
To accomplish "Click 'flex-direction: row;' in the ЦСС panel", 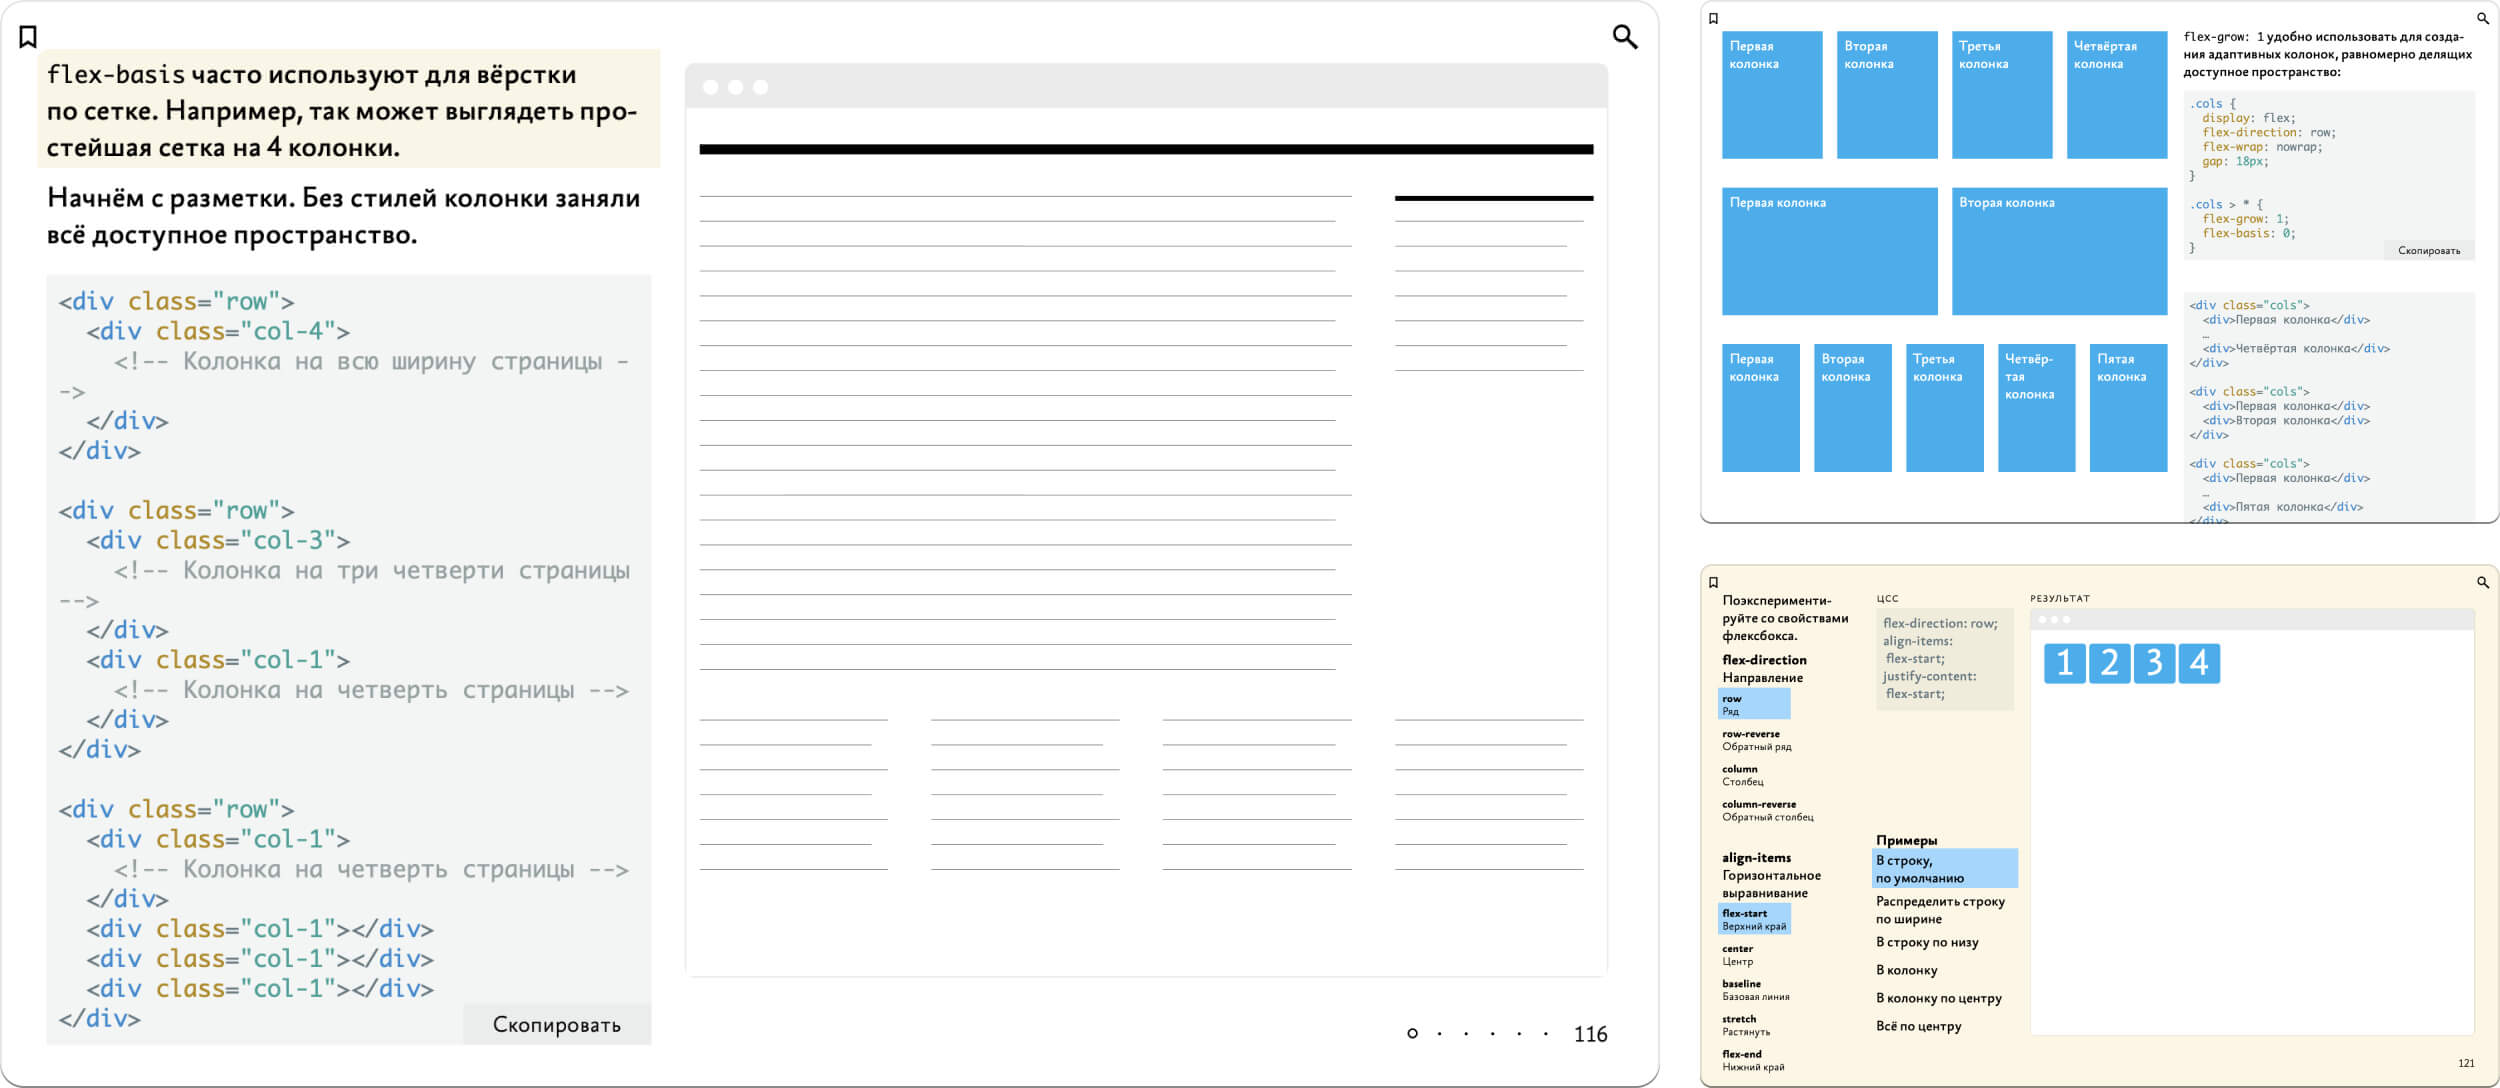I will [x=1940, y=623].
